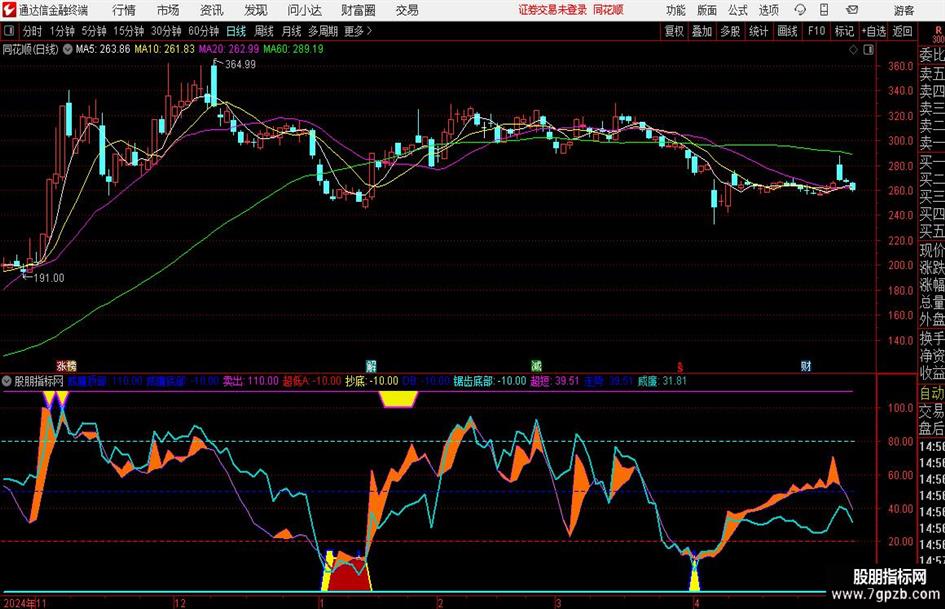Open the 市场 menu

168,10
